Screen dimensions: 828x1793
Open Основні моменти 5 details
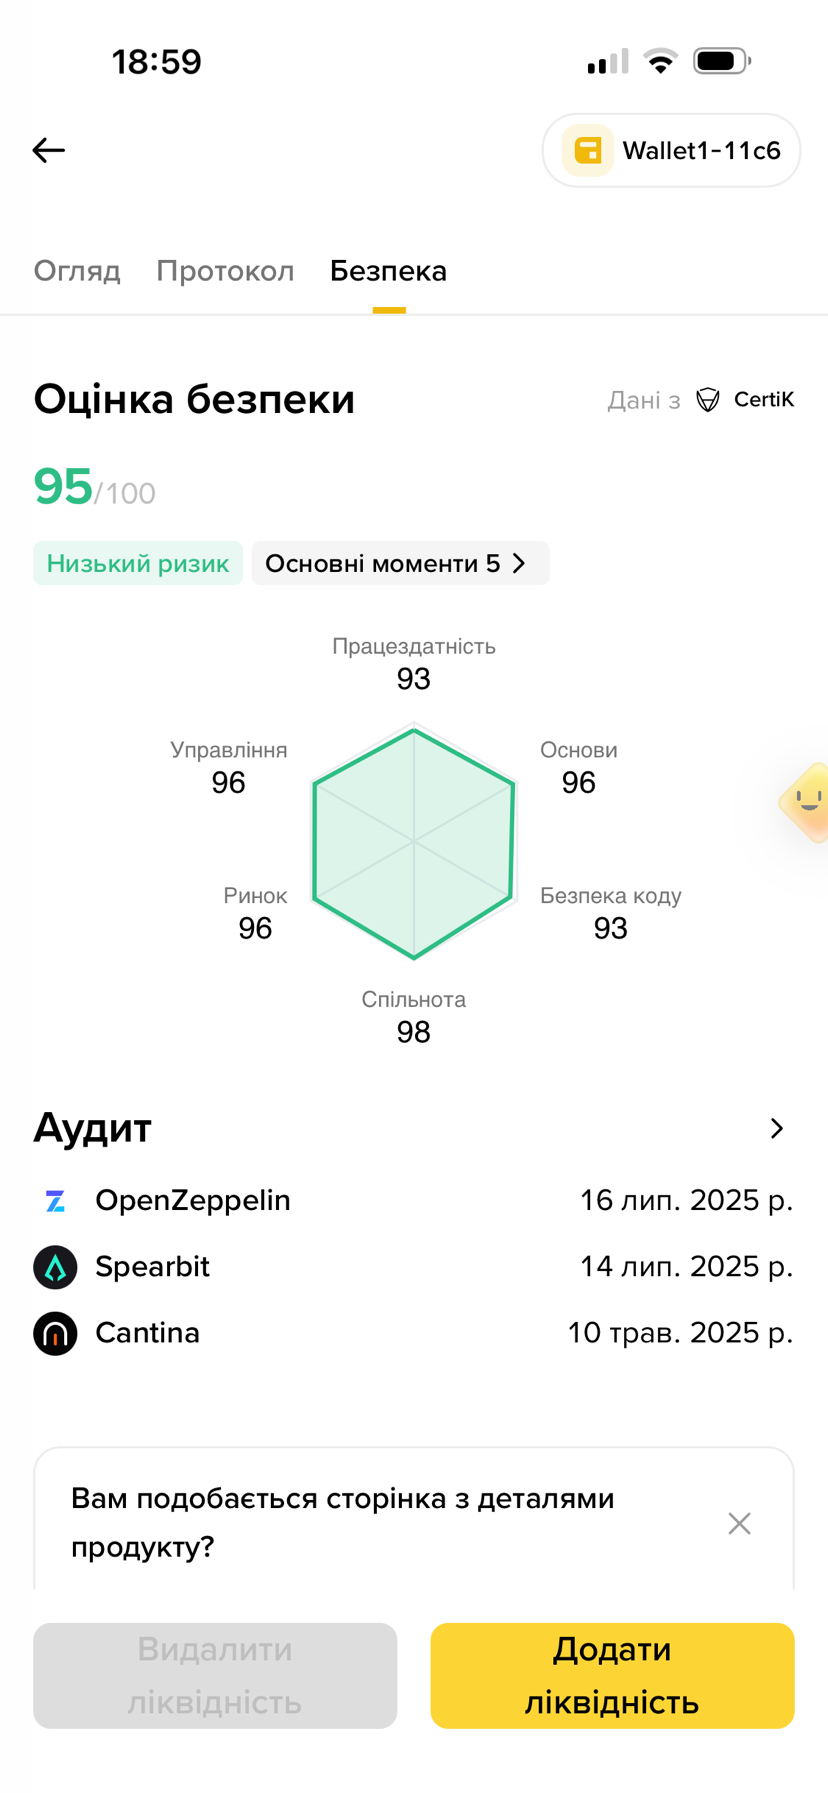click(400, 563)
